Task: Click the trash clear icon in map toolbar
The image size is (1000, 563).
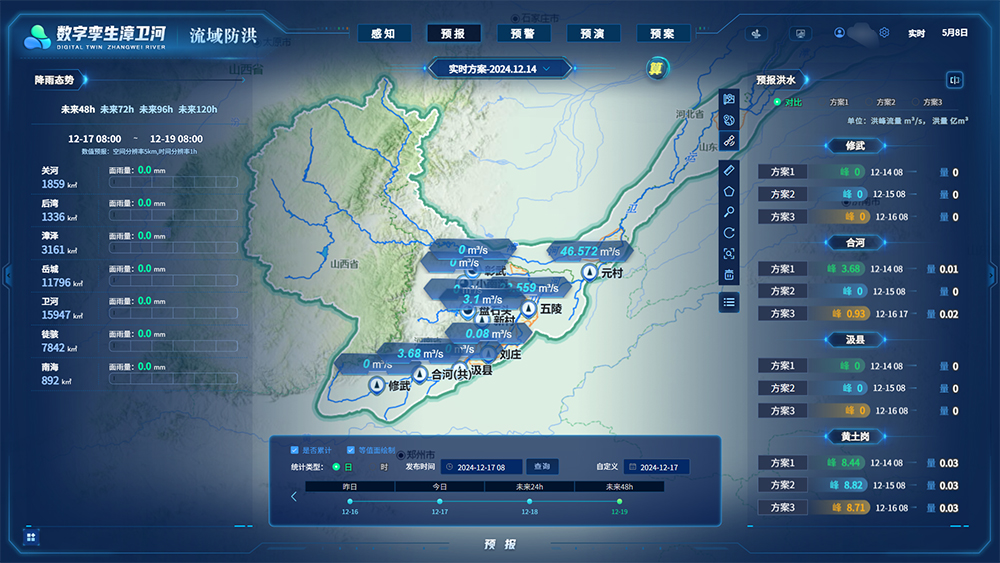Action: pyautogui.click(x=729, y=275)
